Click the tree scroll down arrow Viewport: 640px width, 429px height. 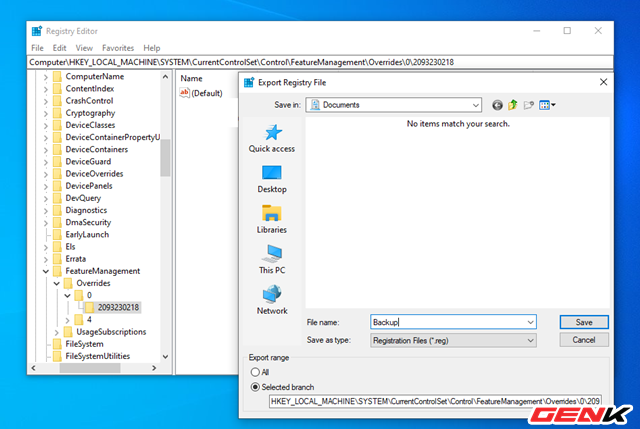click(165, 357)
